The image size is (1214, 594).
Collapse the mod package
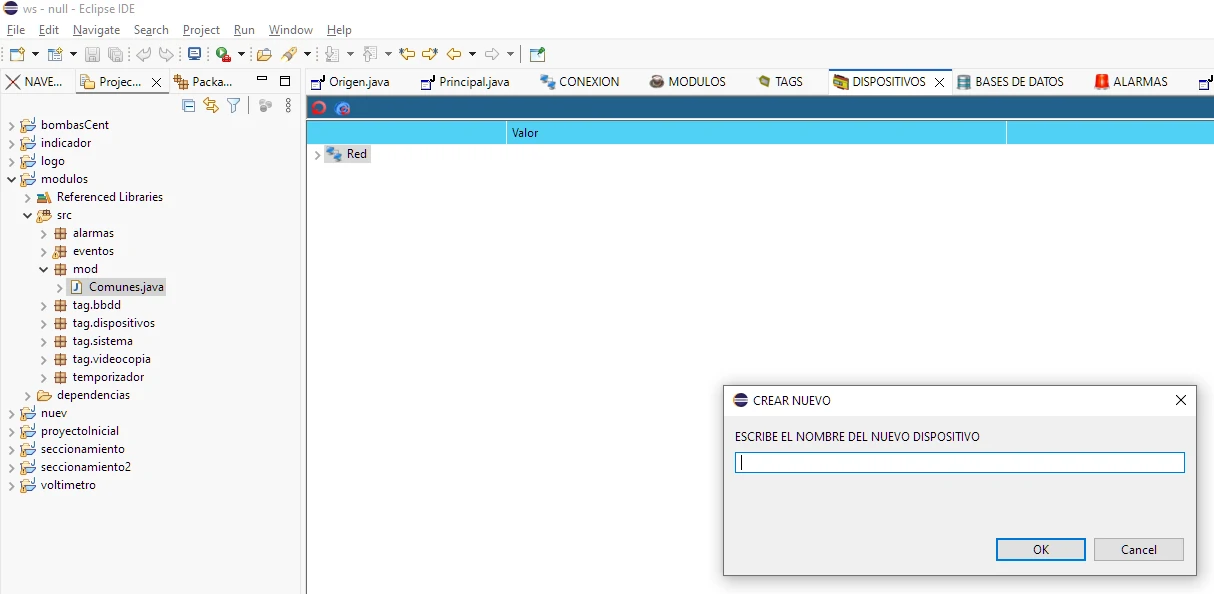point(43,269)
